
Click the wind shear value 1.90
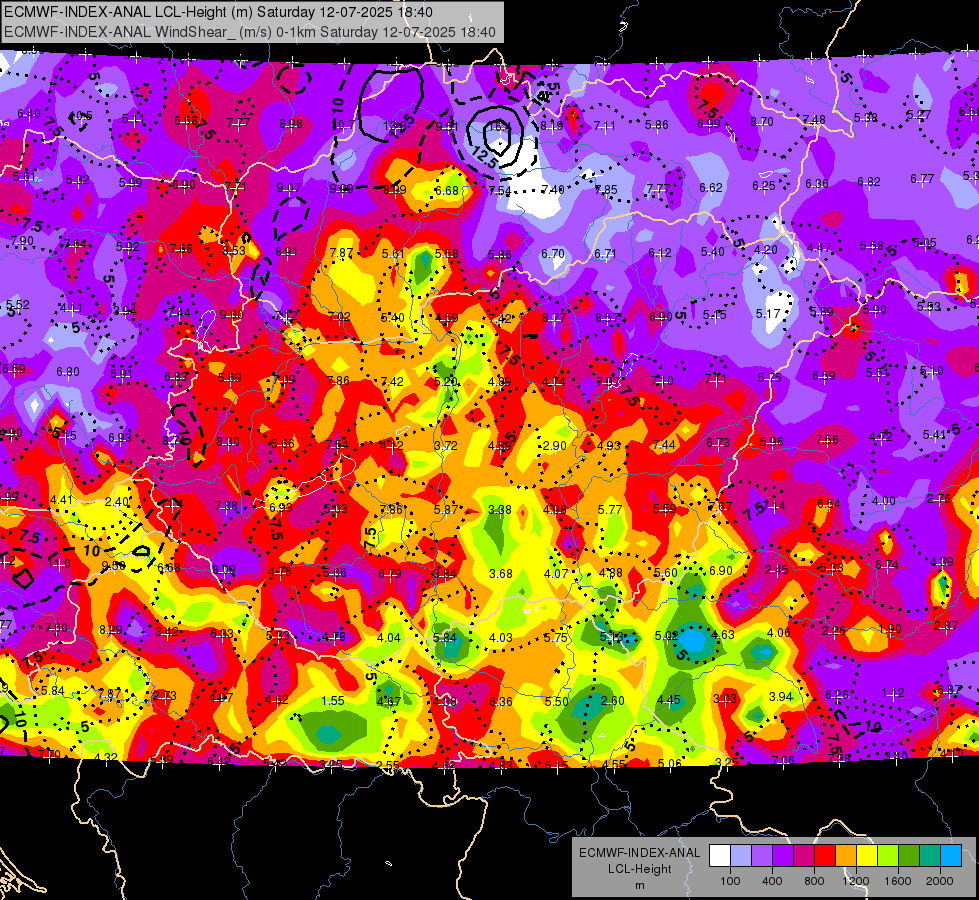tap(890, 628)
